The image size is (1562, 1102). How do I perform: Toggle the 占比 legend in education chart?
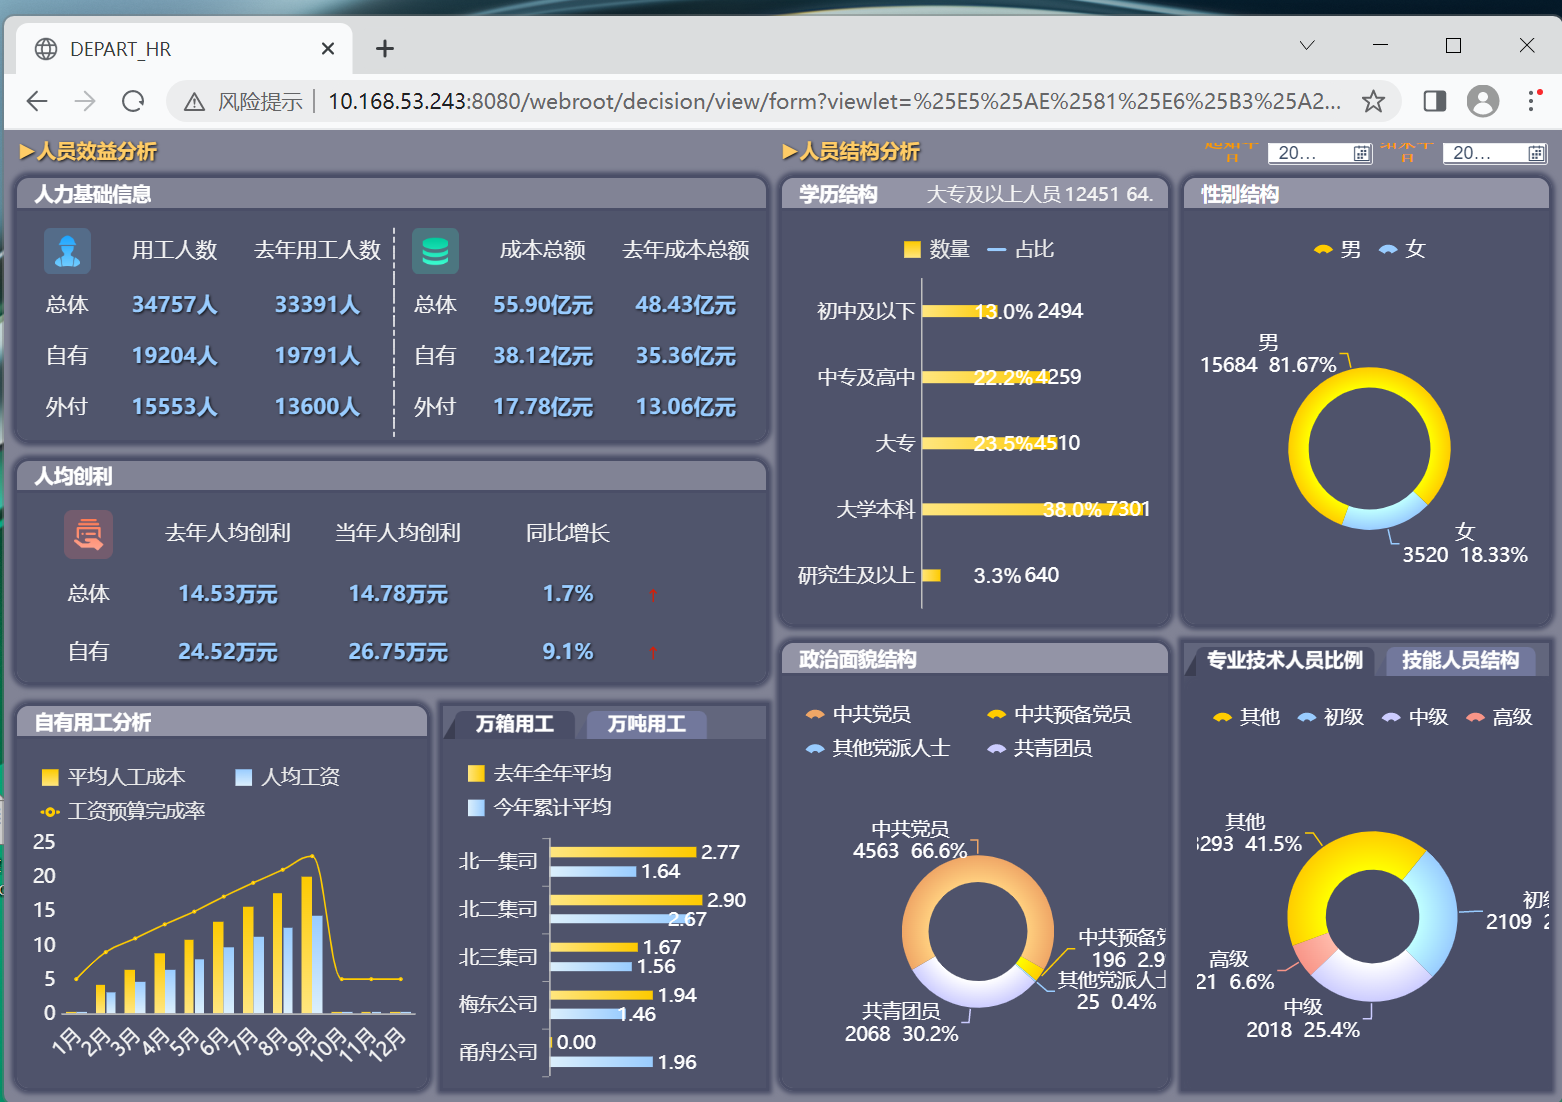click(1020, 249)
